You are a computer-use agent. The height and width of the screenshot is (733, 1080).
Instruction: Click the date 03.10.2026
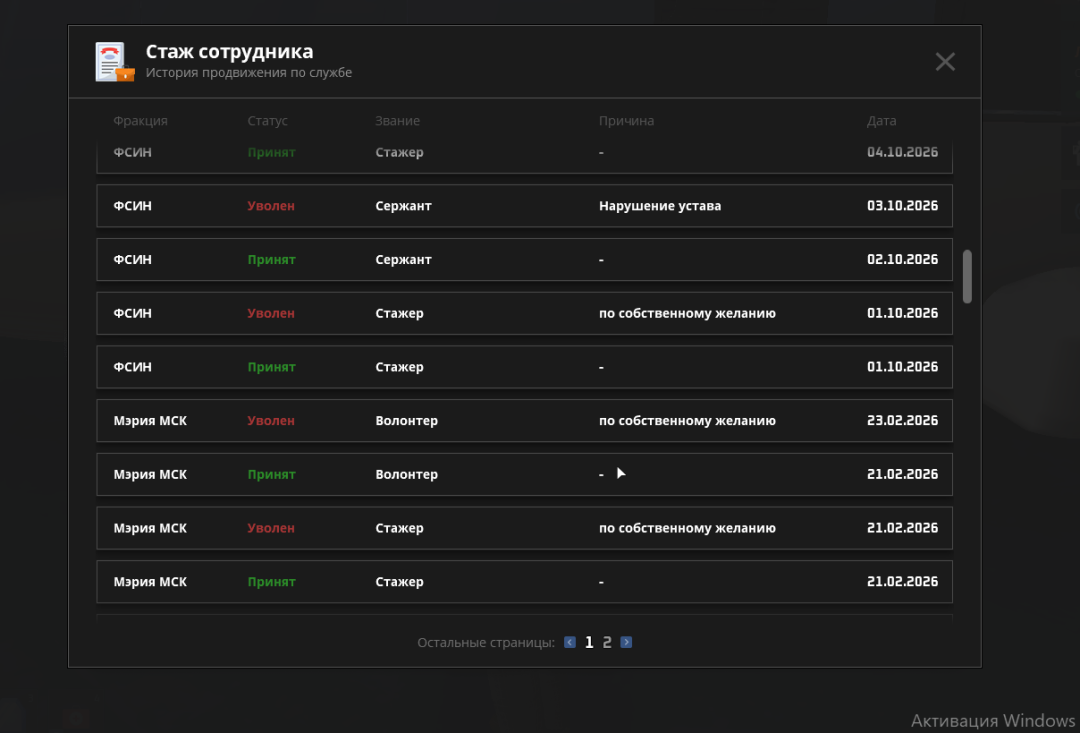[x=902, y=206]
